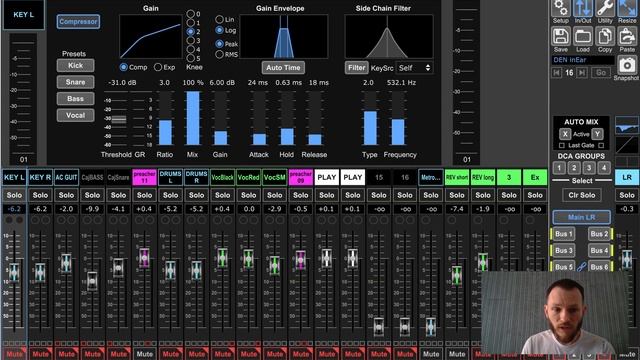Select the Exp radio button

(158, 67)
